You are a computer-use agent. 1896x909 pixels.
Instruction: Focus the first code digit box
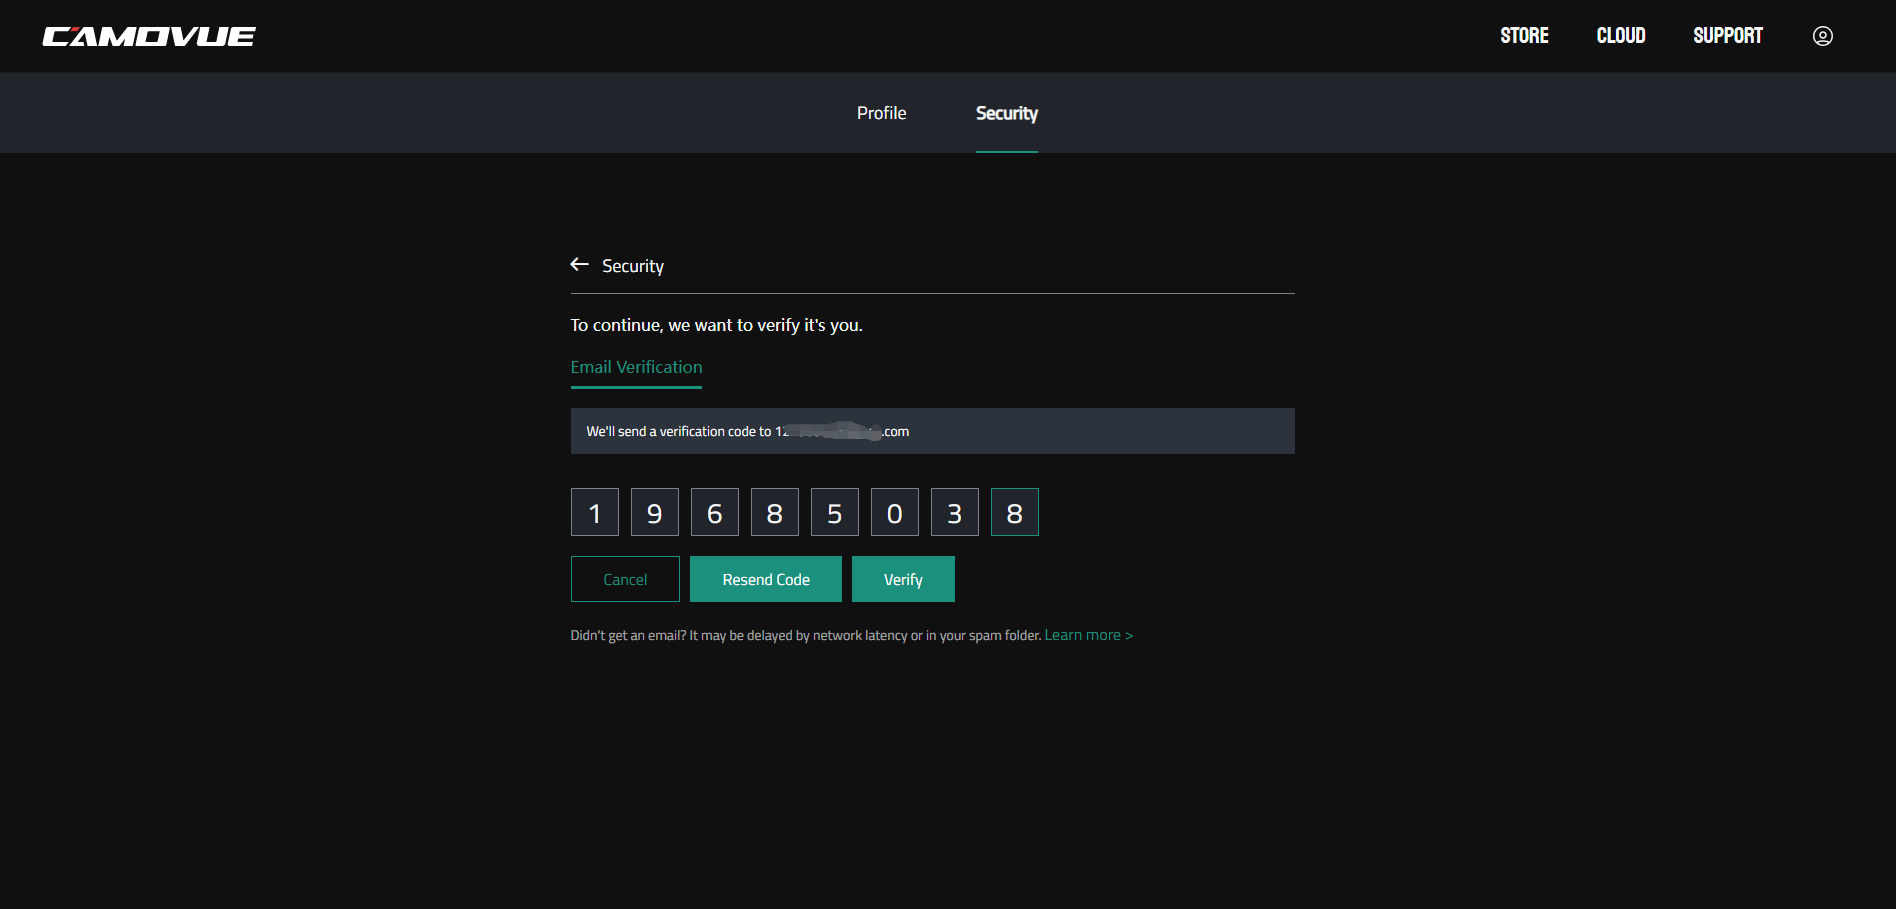point(594,512)
